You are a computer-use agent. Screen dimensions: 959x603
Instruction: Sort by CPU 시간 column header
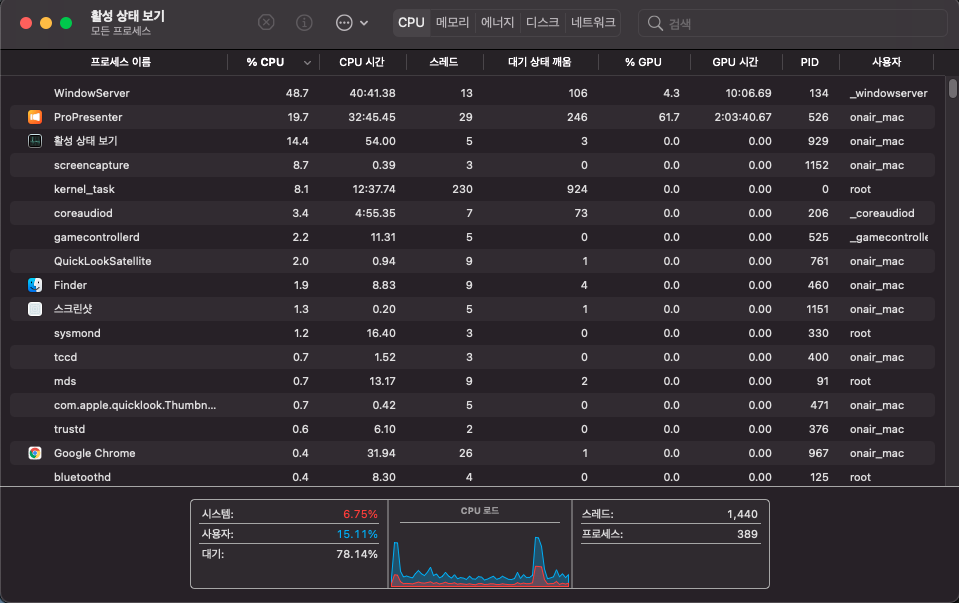[x=361, y=62]
